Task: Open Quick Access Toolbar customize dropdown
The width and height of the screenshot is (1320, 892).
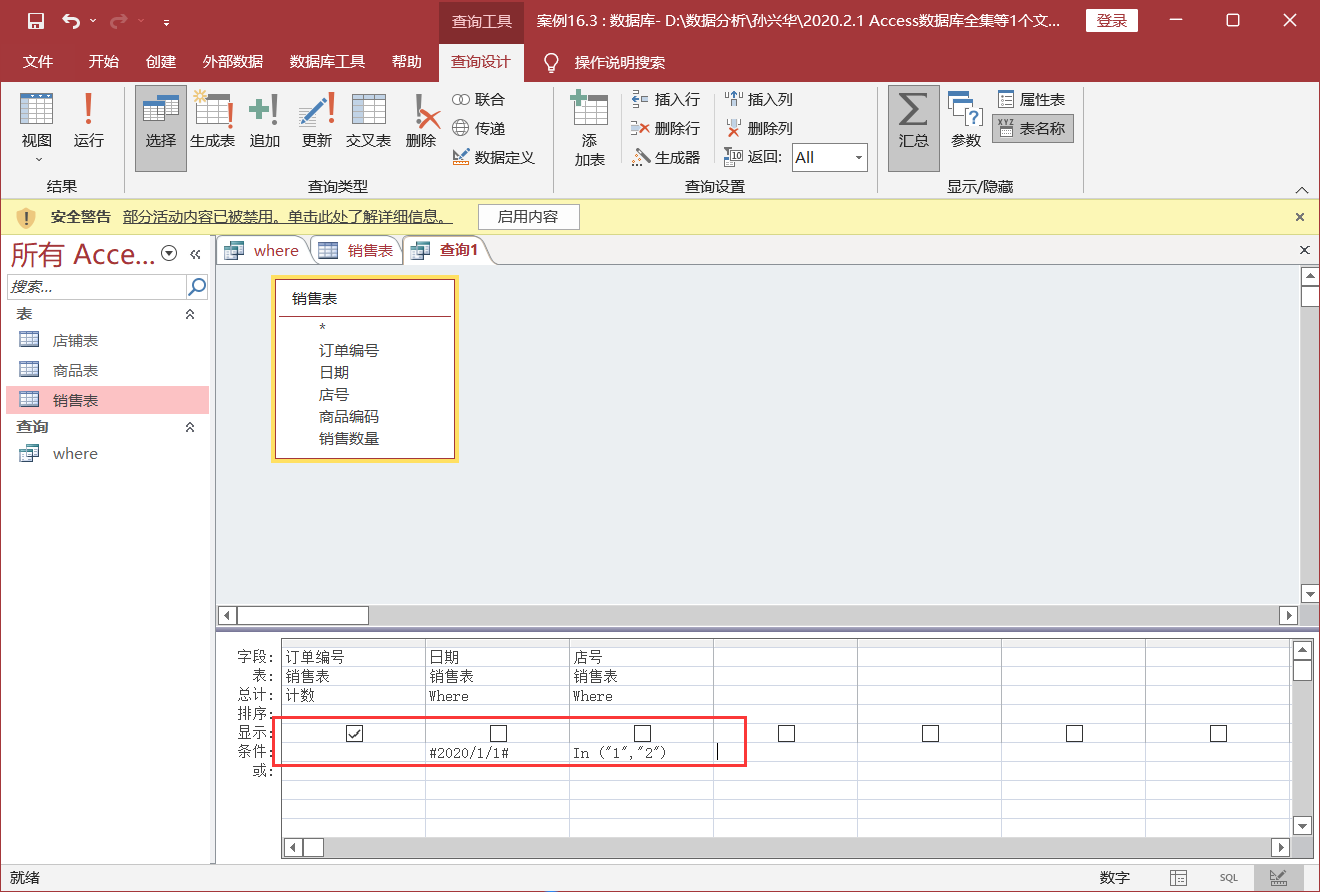Action: [166, 21]
